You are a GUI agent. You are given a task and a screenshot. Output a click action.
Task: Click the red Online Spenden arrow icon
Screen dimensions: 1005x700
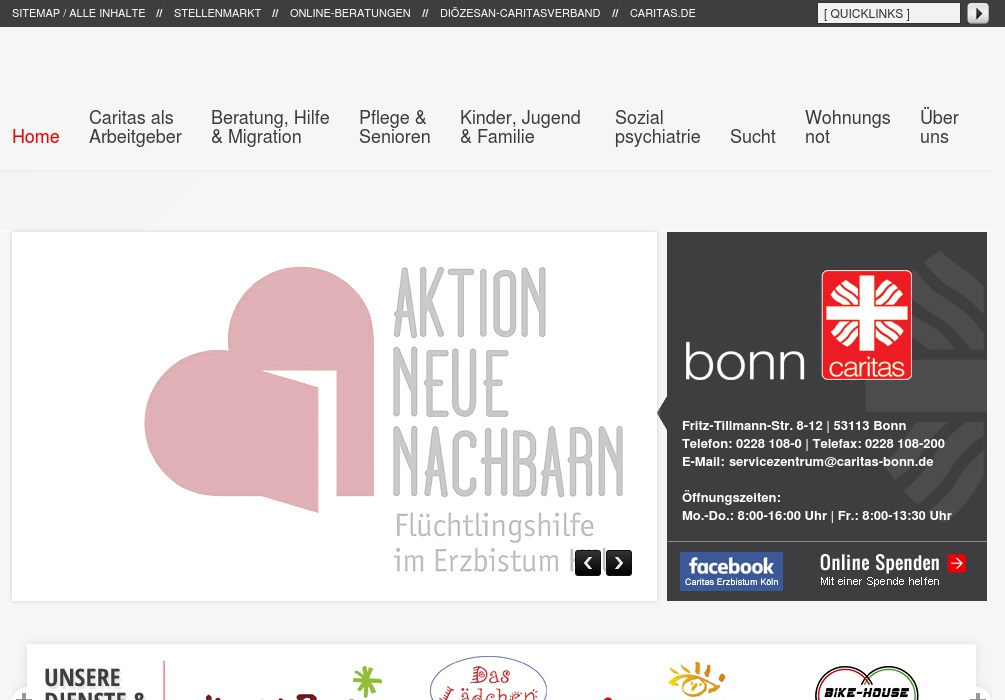[957, 563]
